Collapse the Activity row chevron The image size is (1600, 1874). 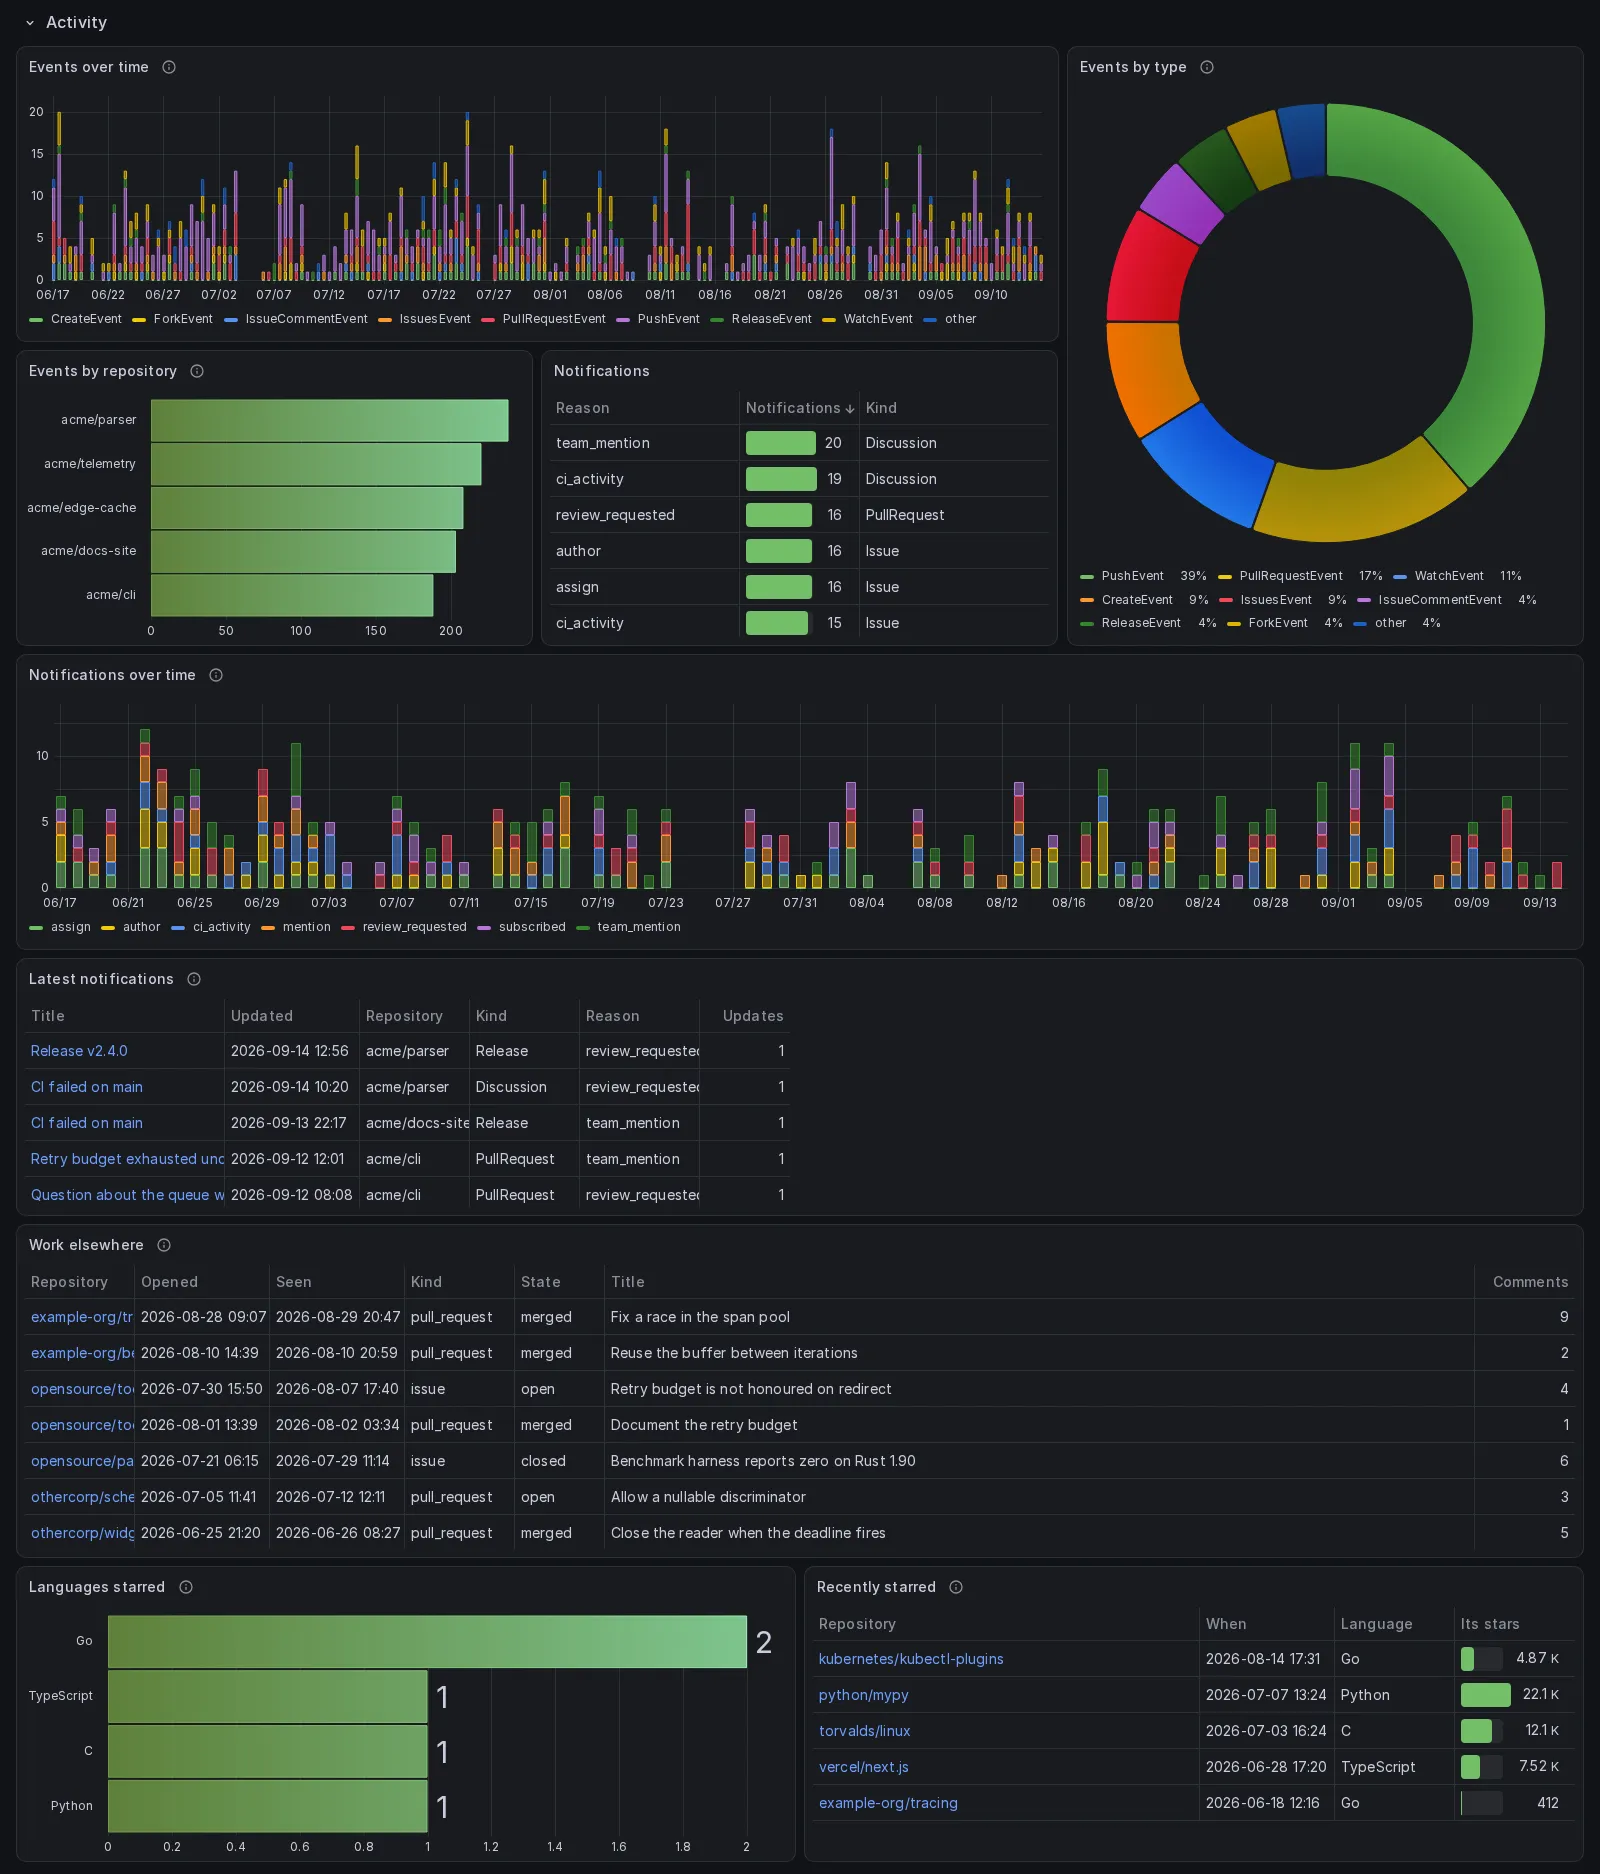click(30, 22)
